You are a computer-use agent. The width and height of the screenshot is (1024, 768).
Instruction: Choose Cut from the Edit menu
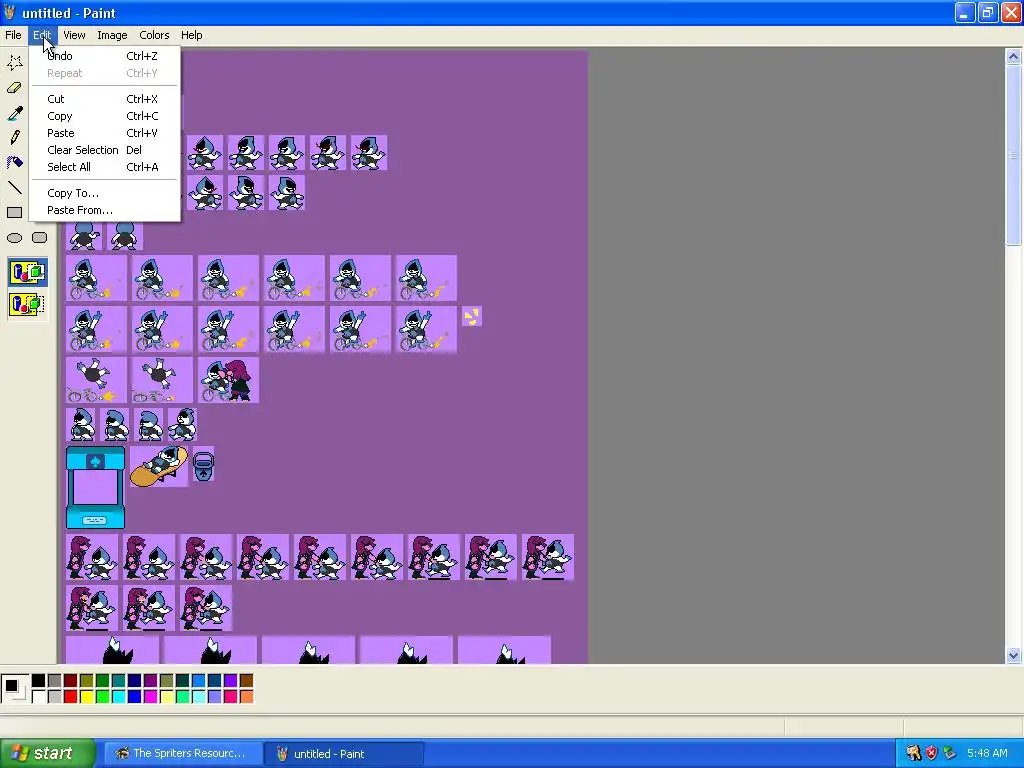[x=104, y=99]
